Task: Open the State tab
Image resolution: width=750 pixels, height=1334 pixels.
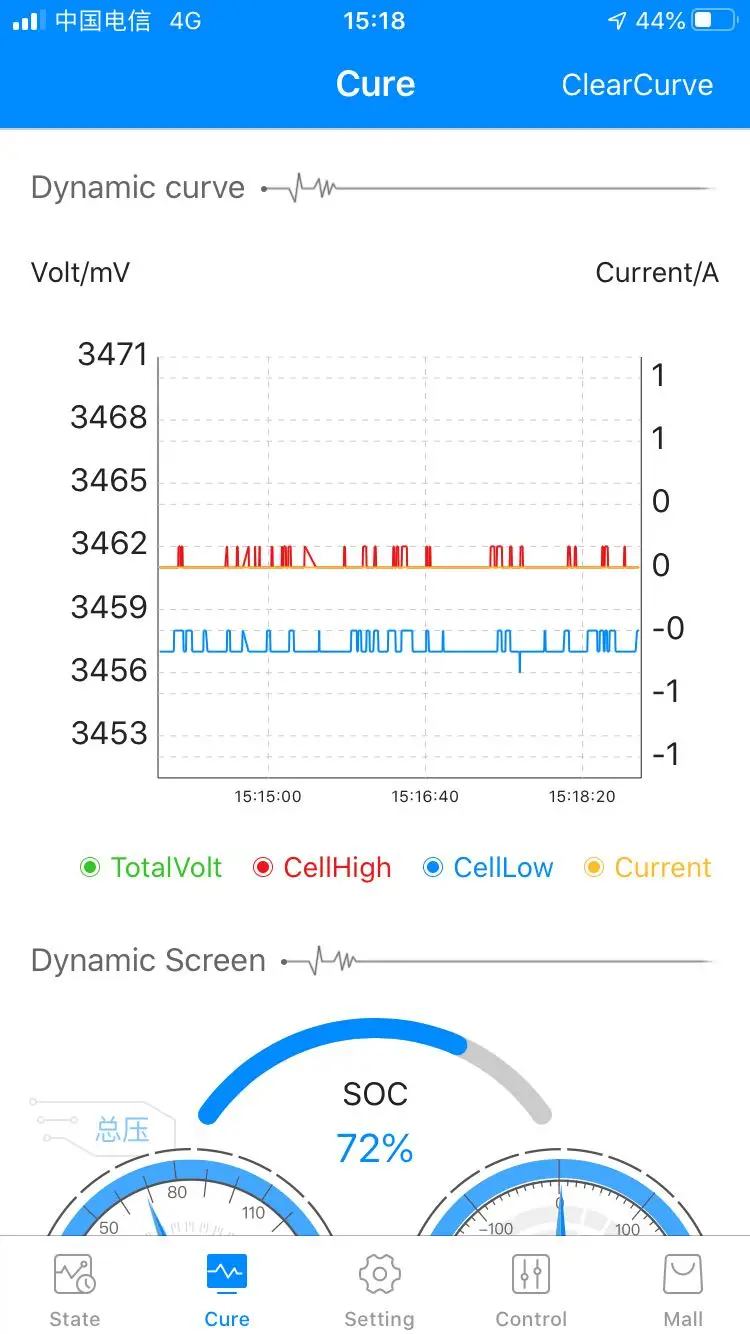Action: pyautogui.click(x=75, y=1290)
